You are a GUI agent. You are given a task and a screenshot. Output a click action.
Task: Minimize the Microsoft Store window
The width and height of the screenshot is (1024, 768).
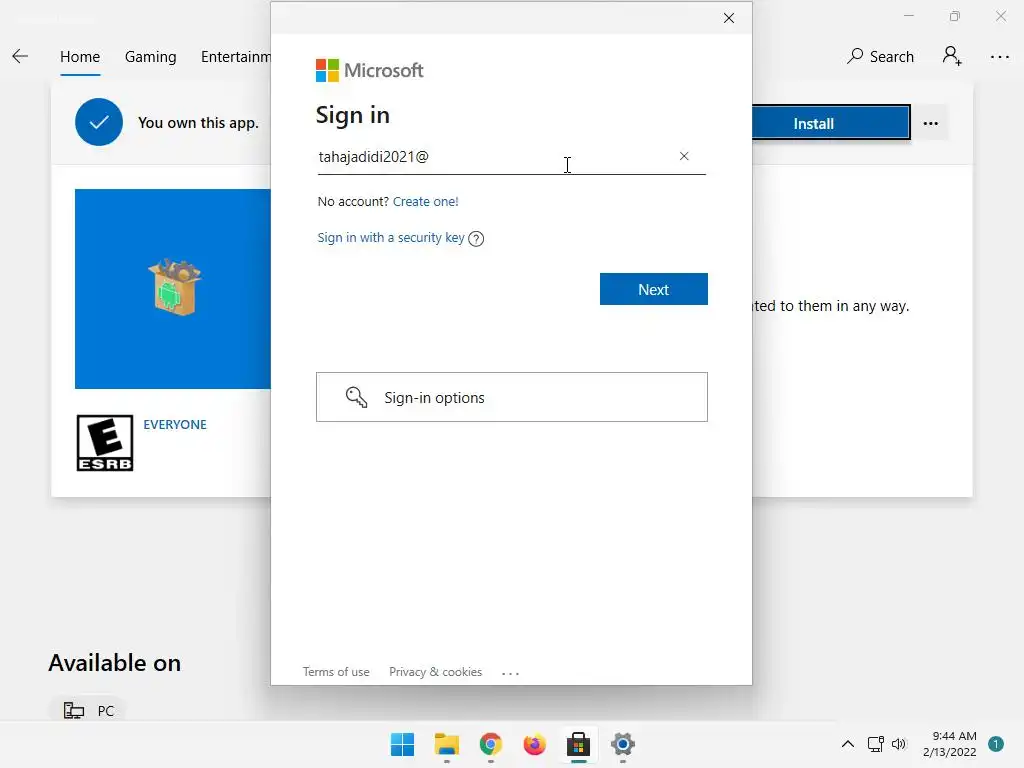click(908, 16)
